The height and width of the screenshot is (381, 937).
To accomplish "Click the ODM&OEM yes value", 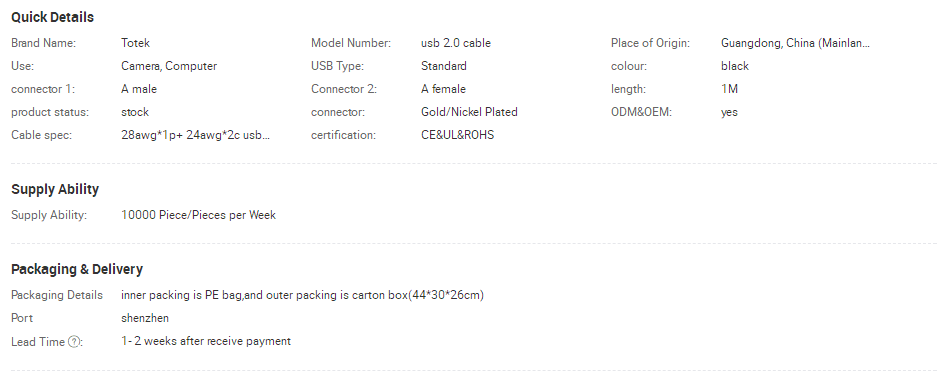I will pos(729,112).
